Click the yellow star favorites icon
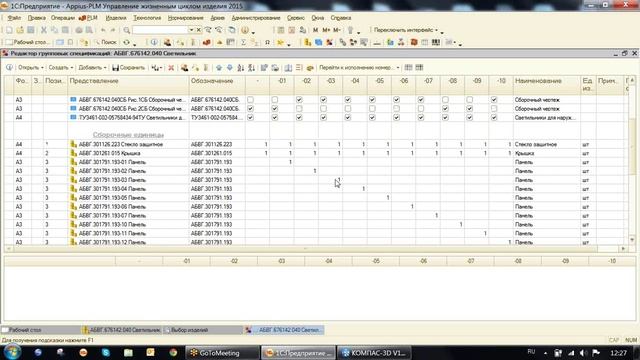The width and height of the screenshot is (640, 360). 280,42
